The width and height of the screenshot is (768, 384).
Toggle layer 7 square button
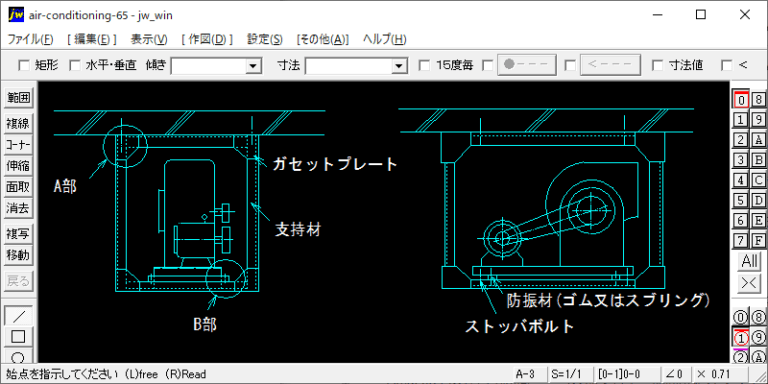[741, 240]
